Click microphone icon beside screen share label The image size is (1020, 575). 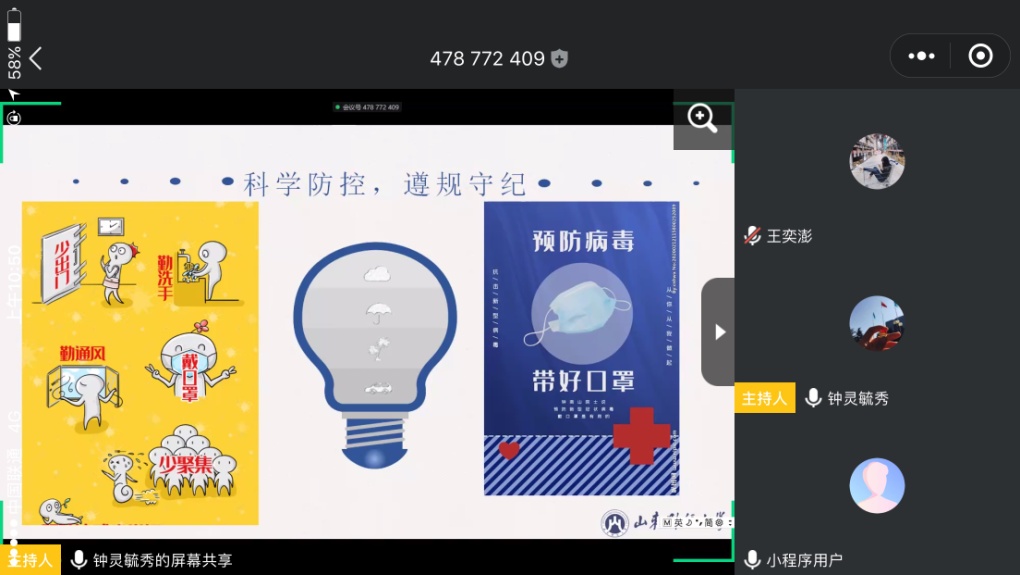[x=78, y=560]
